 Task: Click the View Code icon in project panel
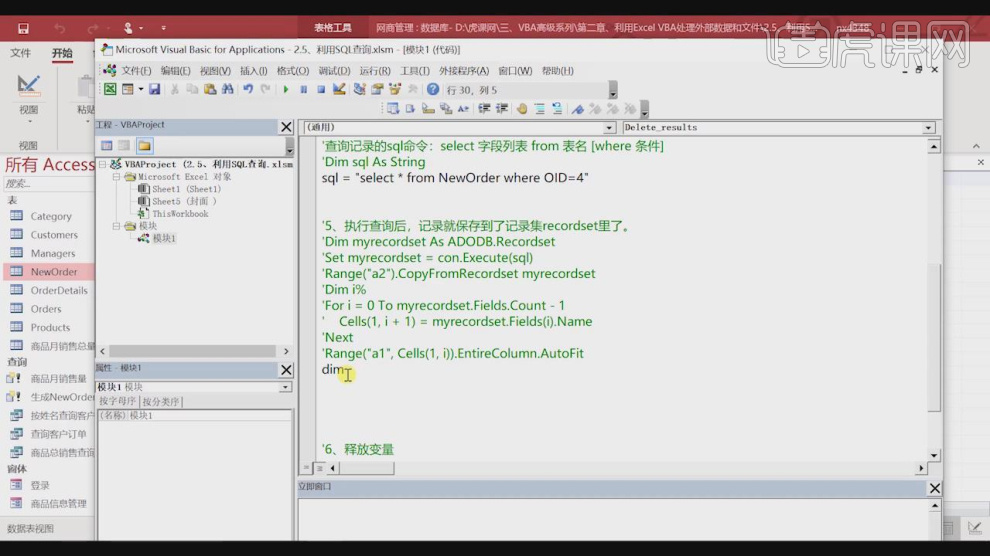(x=107, y=146)
